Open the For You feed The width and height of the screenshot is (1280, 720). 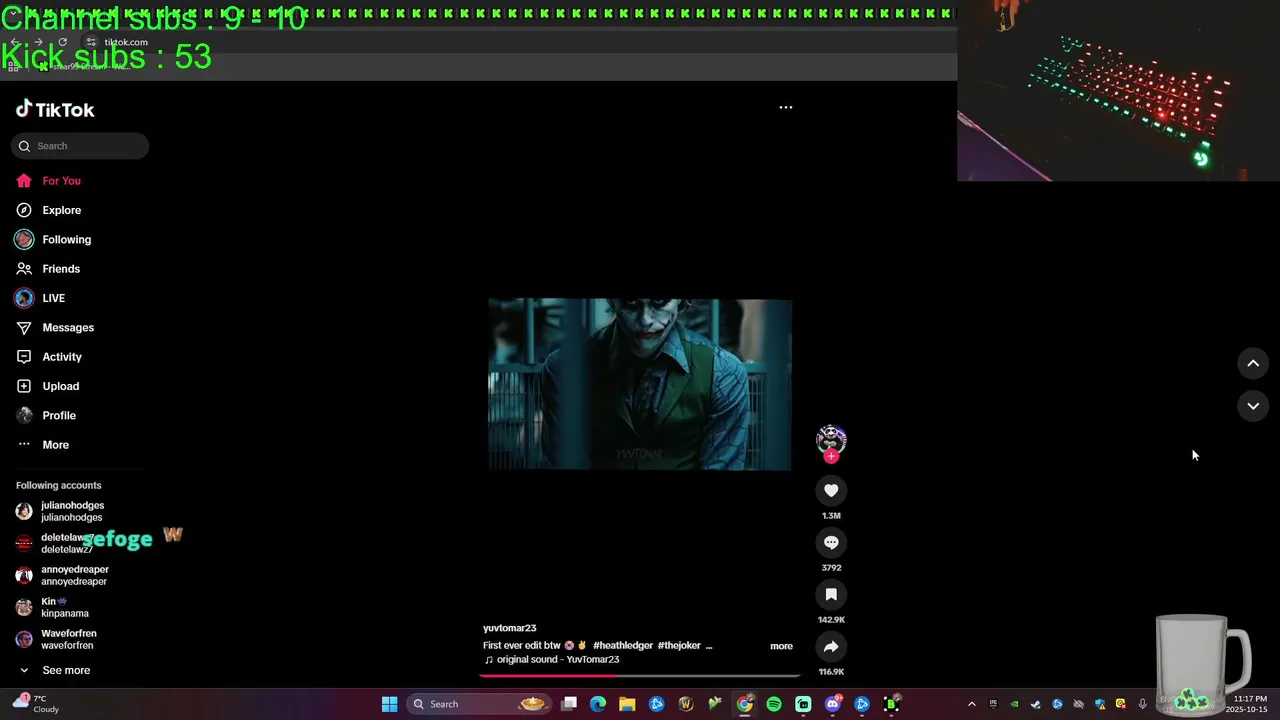[x=48, y=181]
